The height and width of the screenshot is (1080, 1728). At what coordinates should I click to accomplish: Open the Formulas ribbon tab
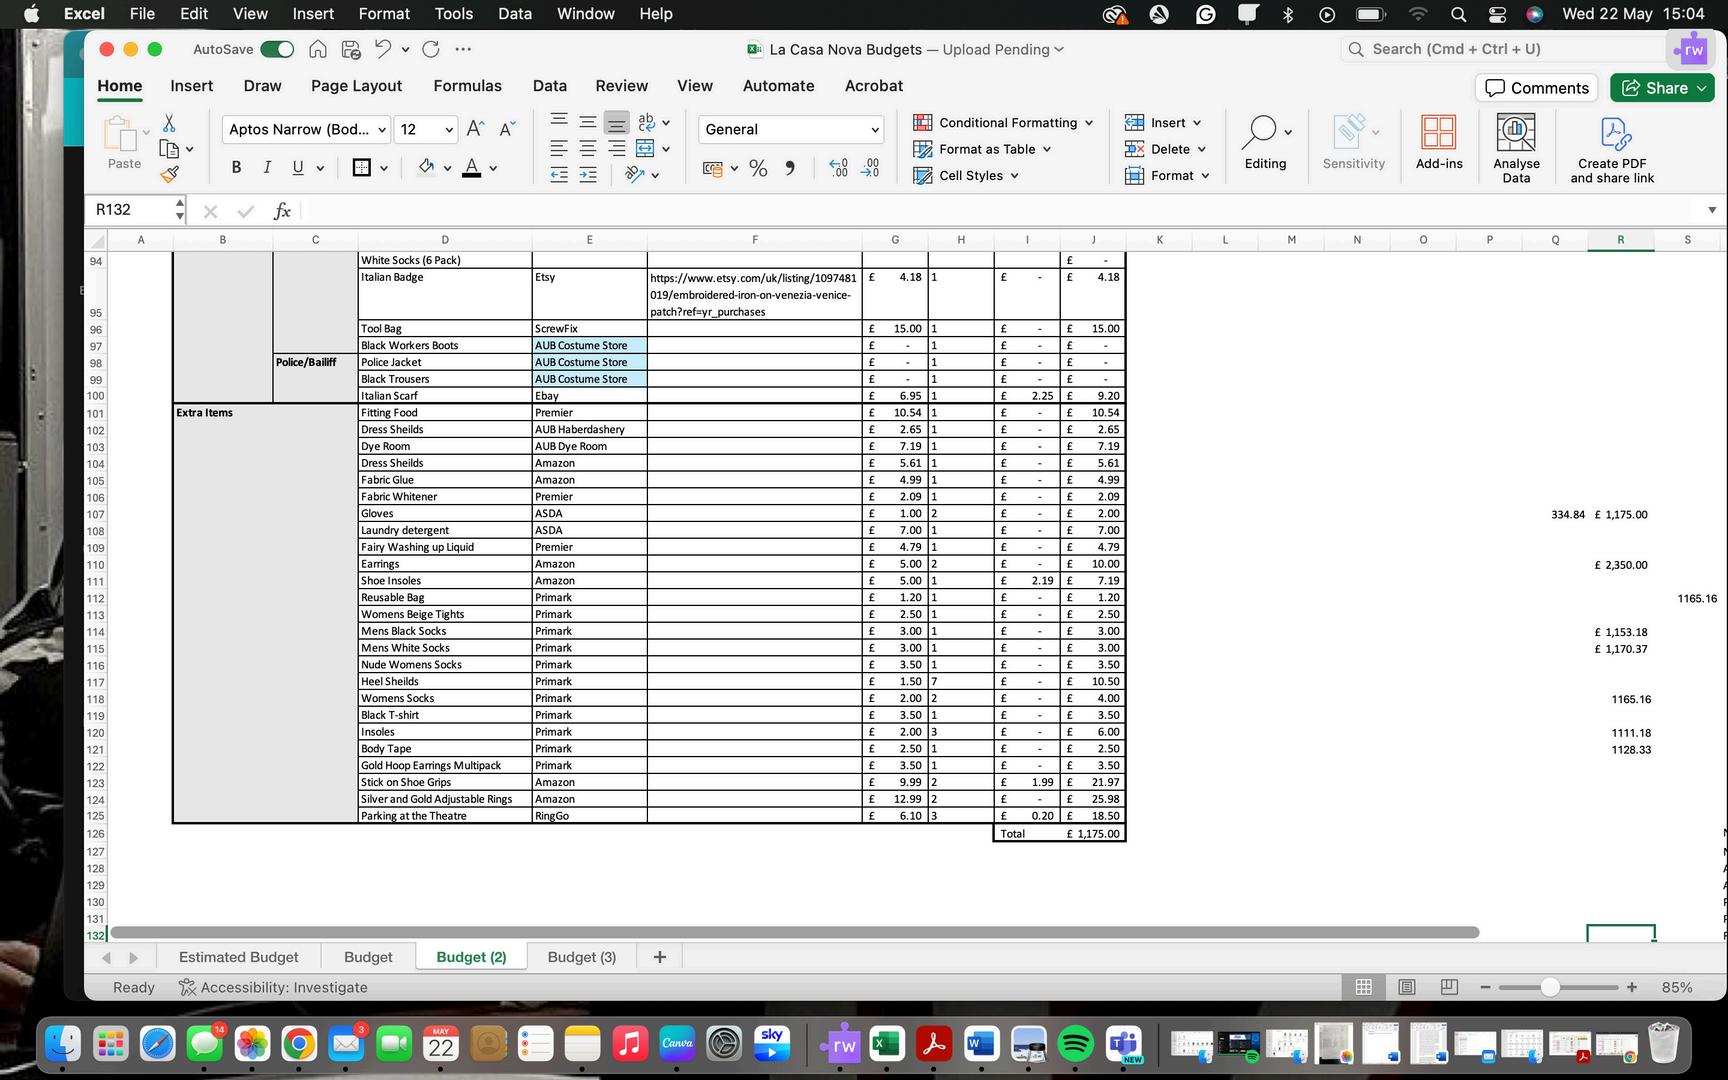tap(467, 86)
